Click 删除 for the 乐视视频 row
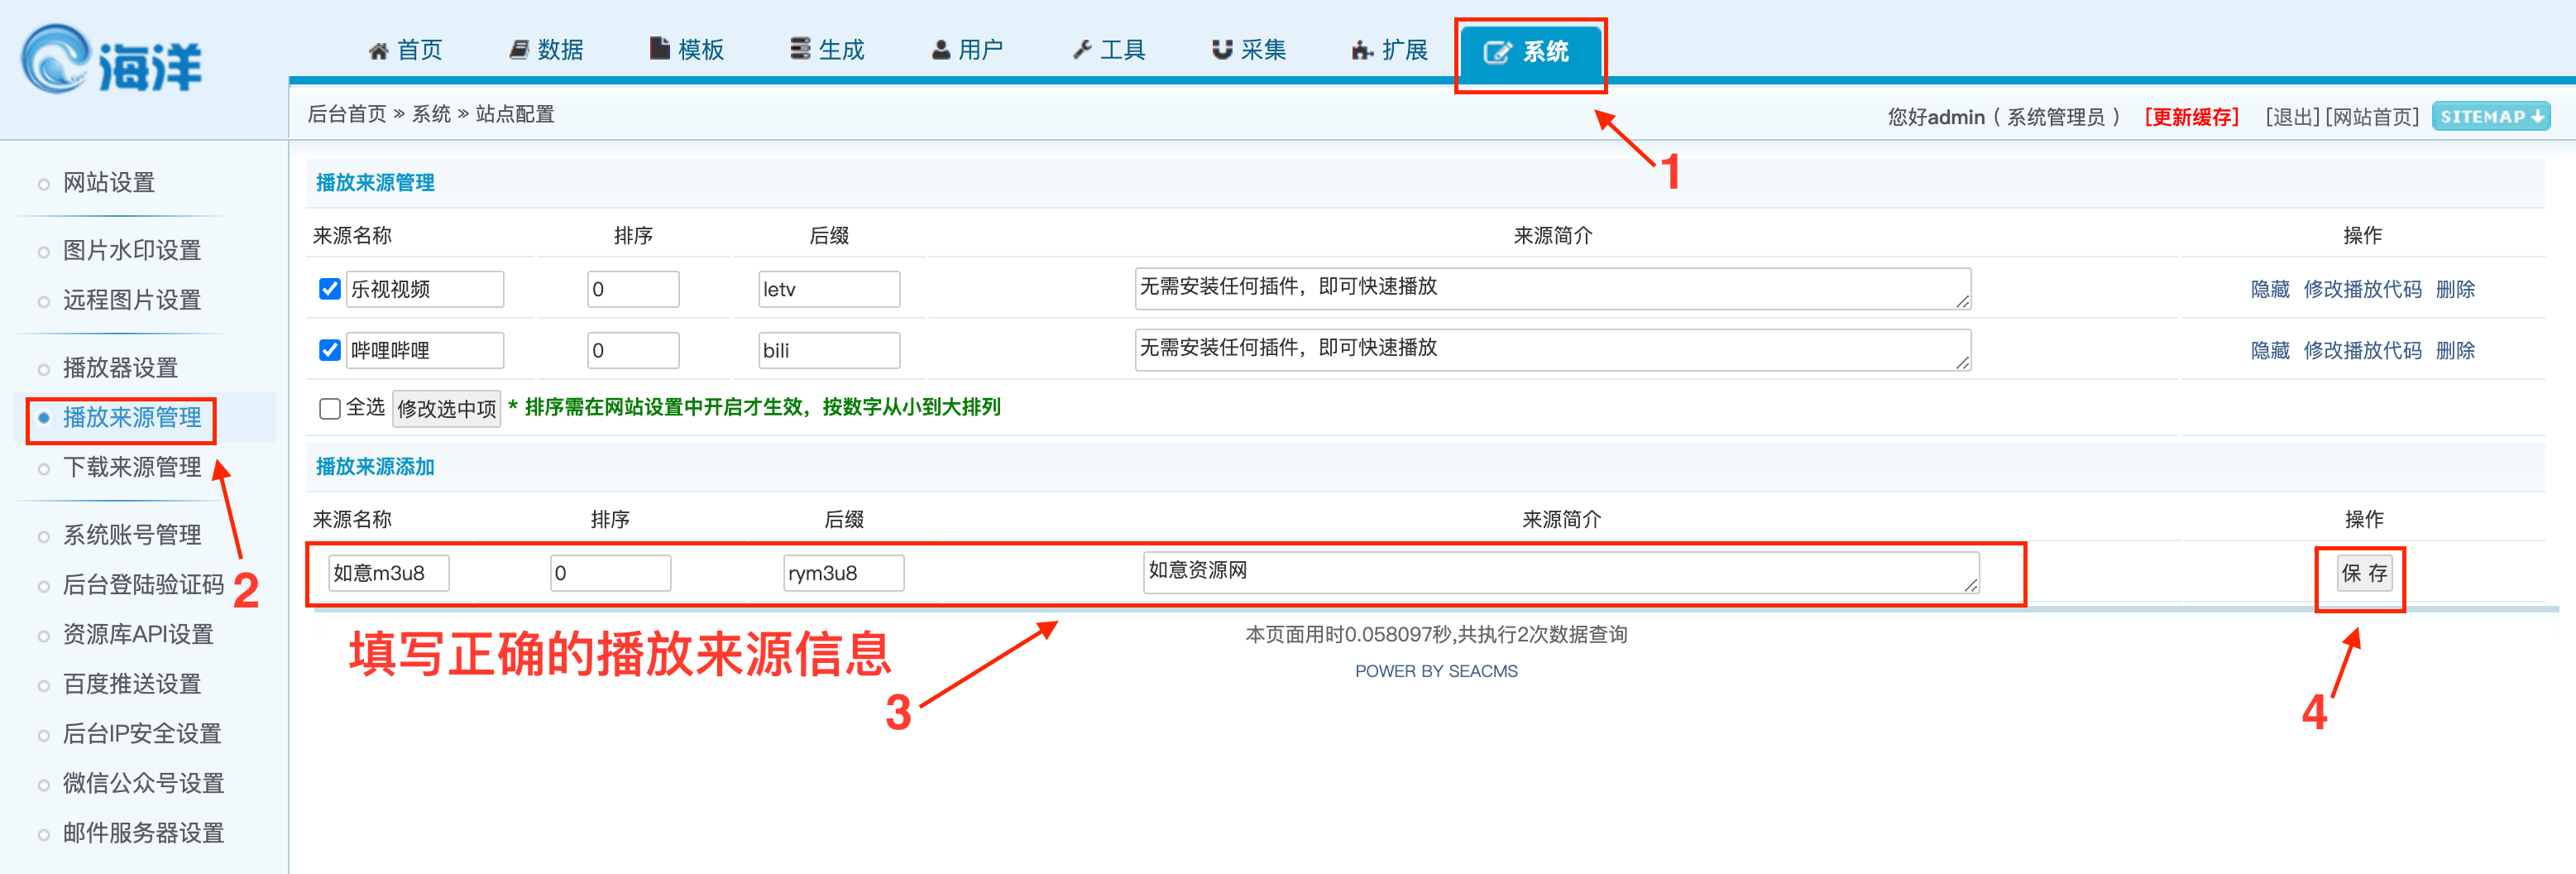2576x874 pixels. pyautogui.click(x=2455, y=289)
